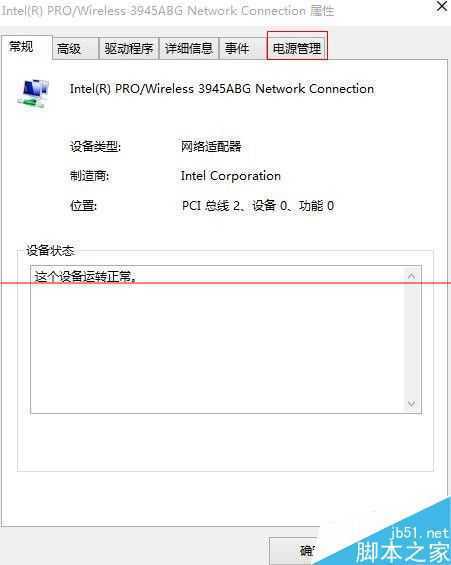
Task: Click the up arrow in device status scrollbar
Action: (411, 276)
